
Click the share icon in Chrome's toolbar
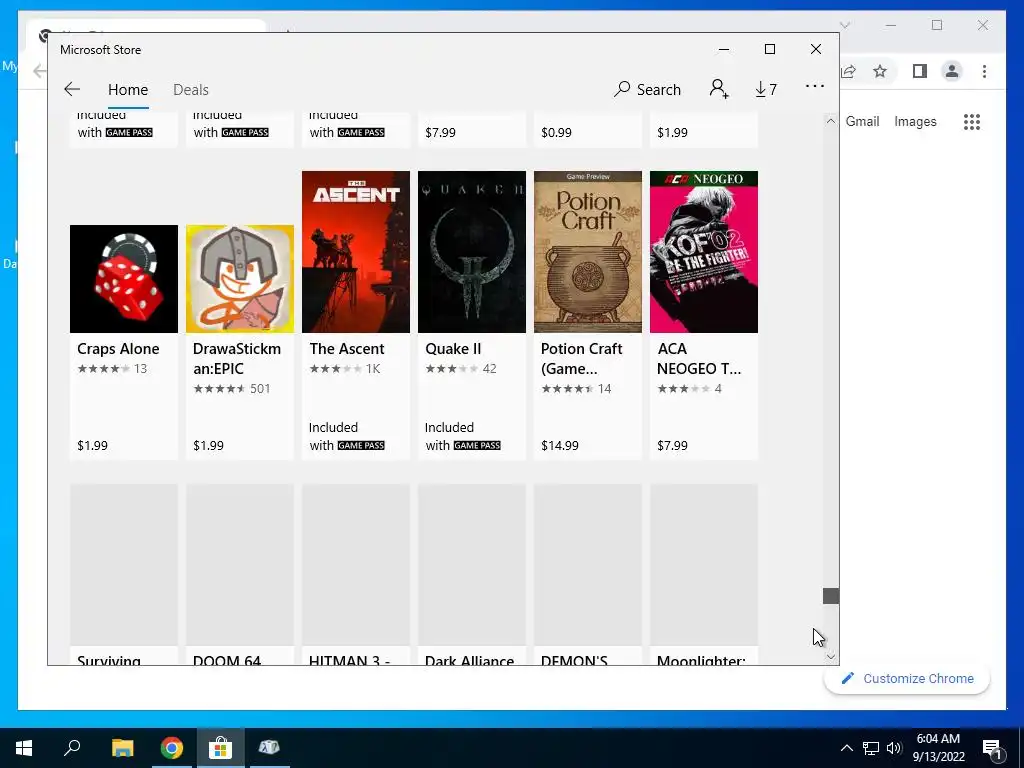[848, 71]
